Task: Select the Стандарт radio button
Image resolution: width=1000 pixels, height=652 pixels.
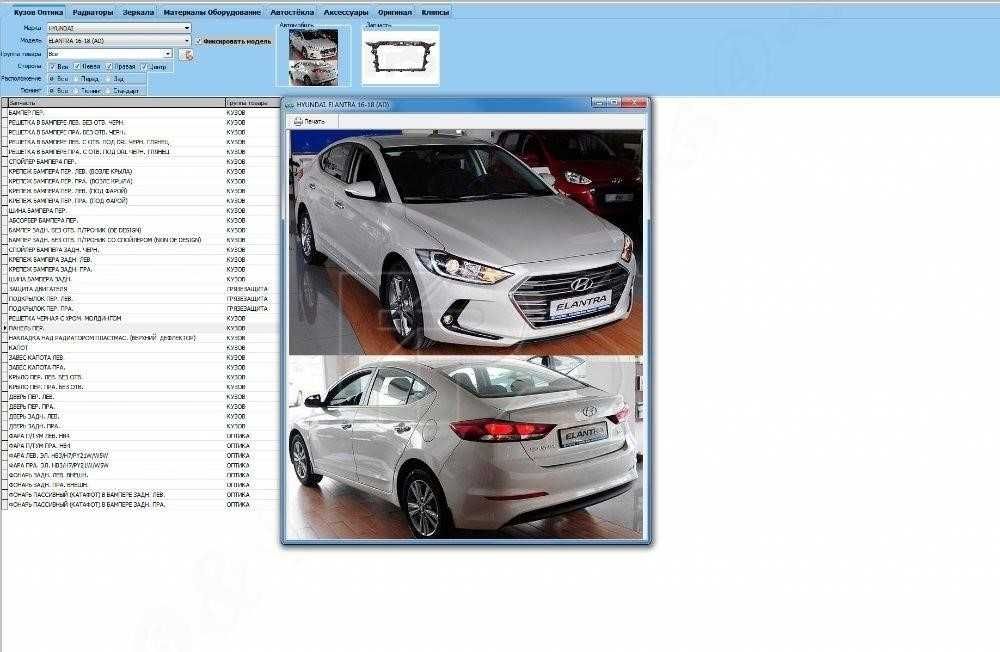Action: (108, 91)
